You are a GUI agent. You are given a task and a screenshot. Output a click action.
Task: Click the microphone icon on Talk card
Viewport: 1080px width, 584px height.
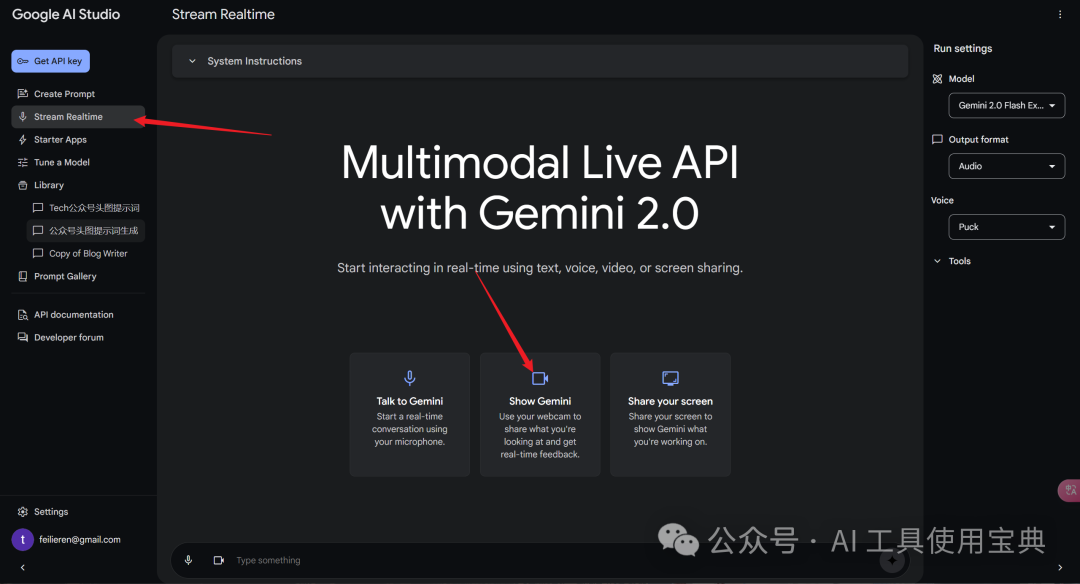(x=410, y=377)
